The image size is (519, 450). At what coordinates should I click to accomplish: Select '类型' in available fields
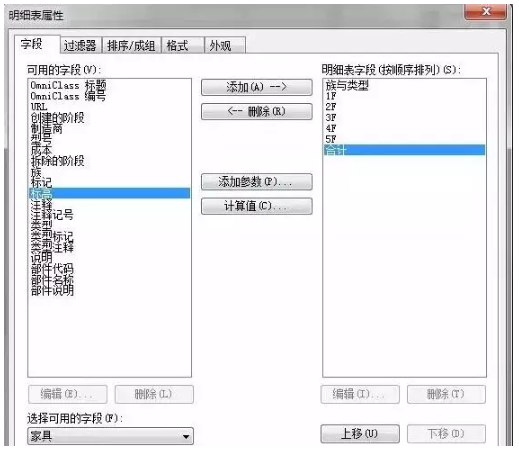[109, 226]
